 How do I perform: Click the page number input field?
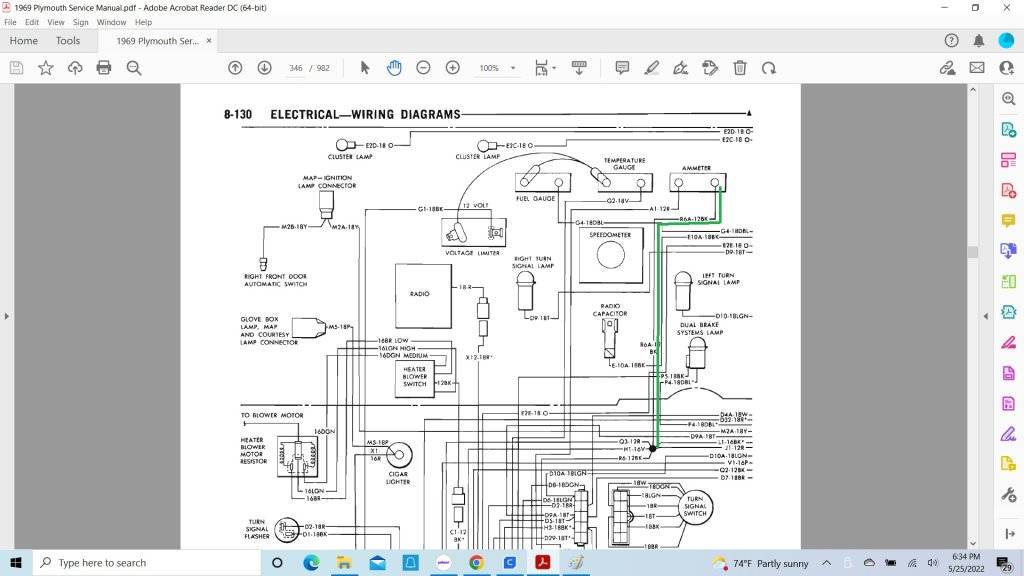click(x=295, y=68)
